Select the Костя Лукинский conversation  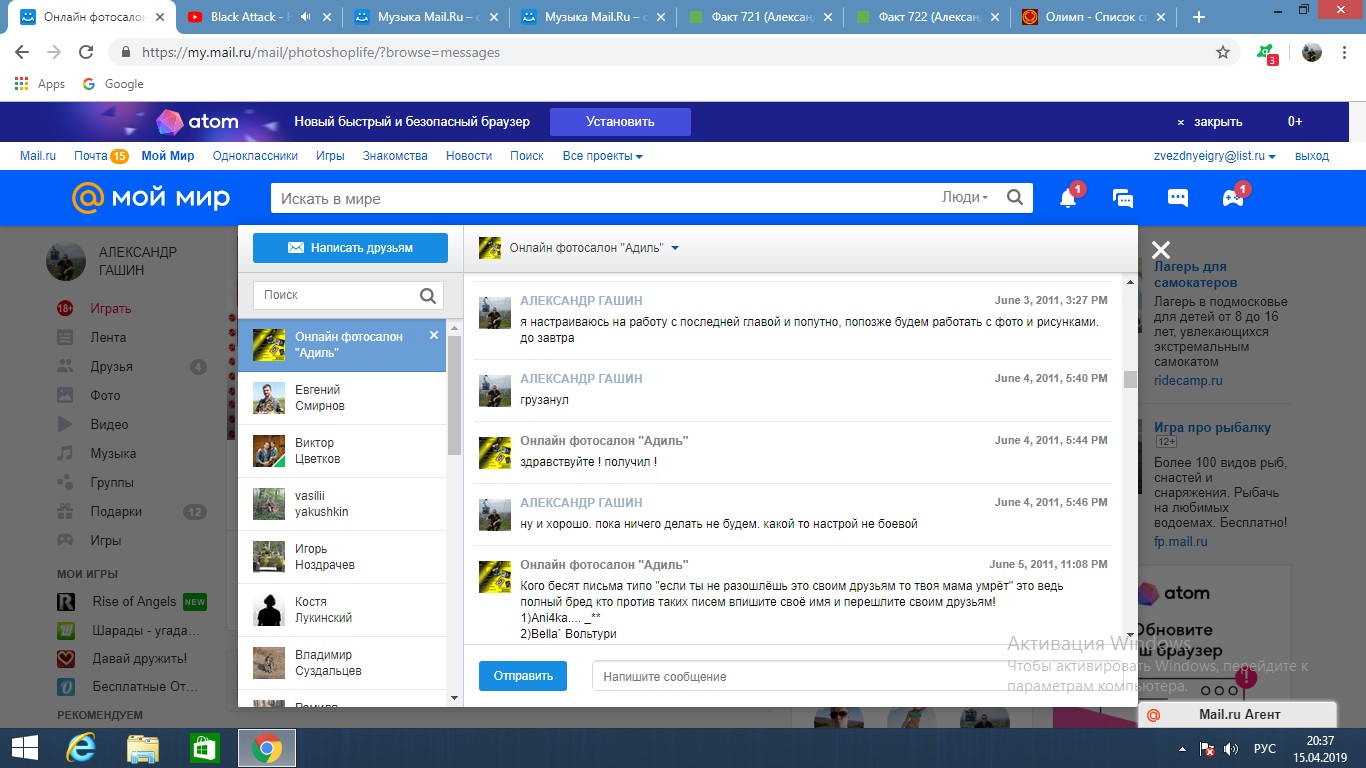[342, 610]
